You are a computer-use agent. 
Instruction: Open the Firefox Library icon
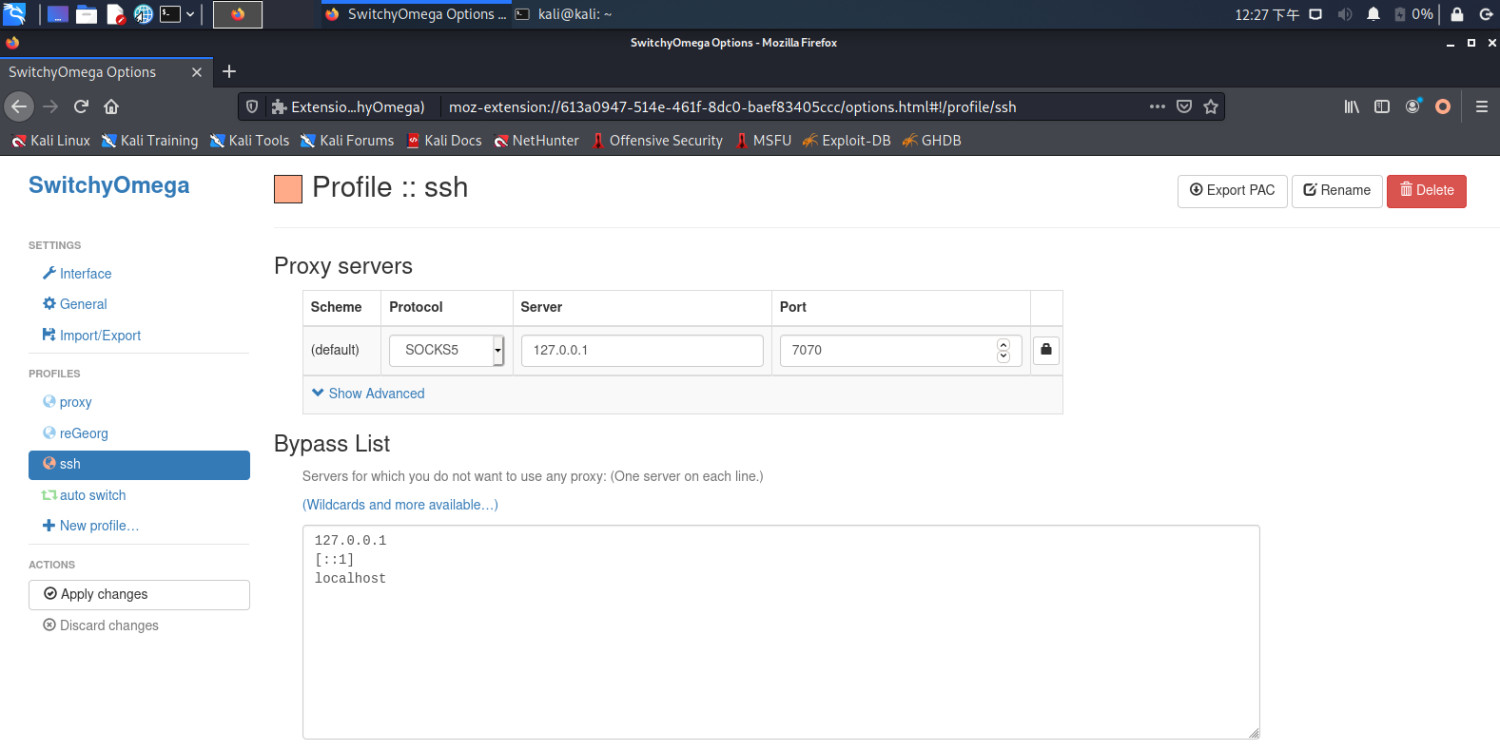click(1352, 106)
